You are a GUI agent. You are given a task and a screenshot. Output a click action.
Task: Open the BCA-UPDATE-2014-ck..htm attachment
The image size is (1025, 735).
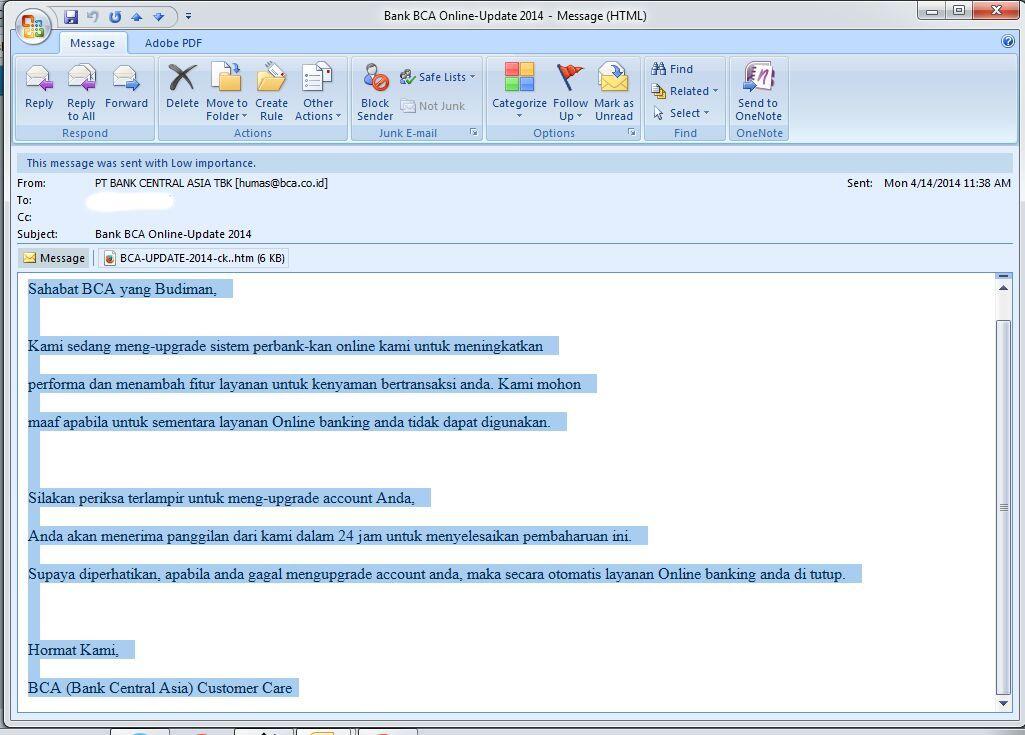coord(194,258)
